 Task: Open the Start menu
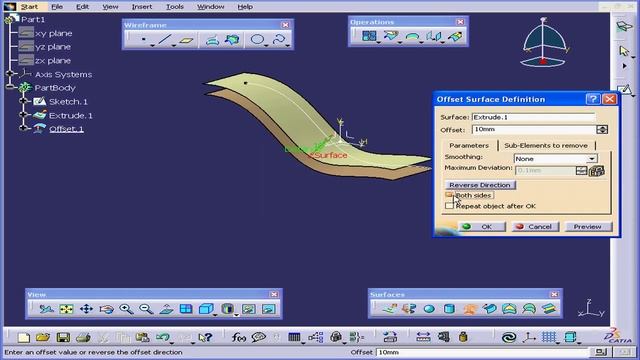pyautogui.click(x=29, y=7)
